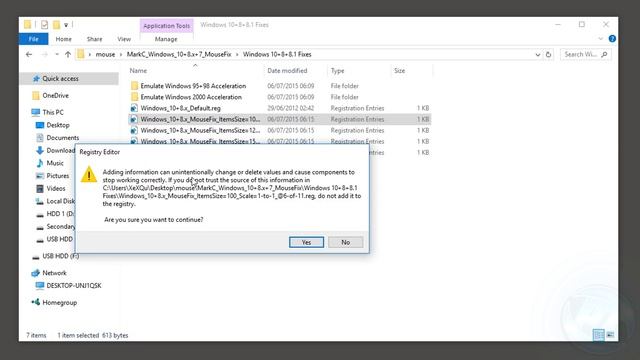Viewport: 640px width, 360px height.
Task: Open the Manage ribbon tab
Action: [166, 39]
